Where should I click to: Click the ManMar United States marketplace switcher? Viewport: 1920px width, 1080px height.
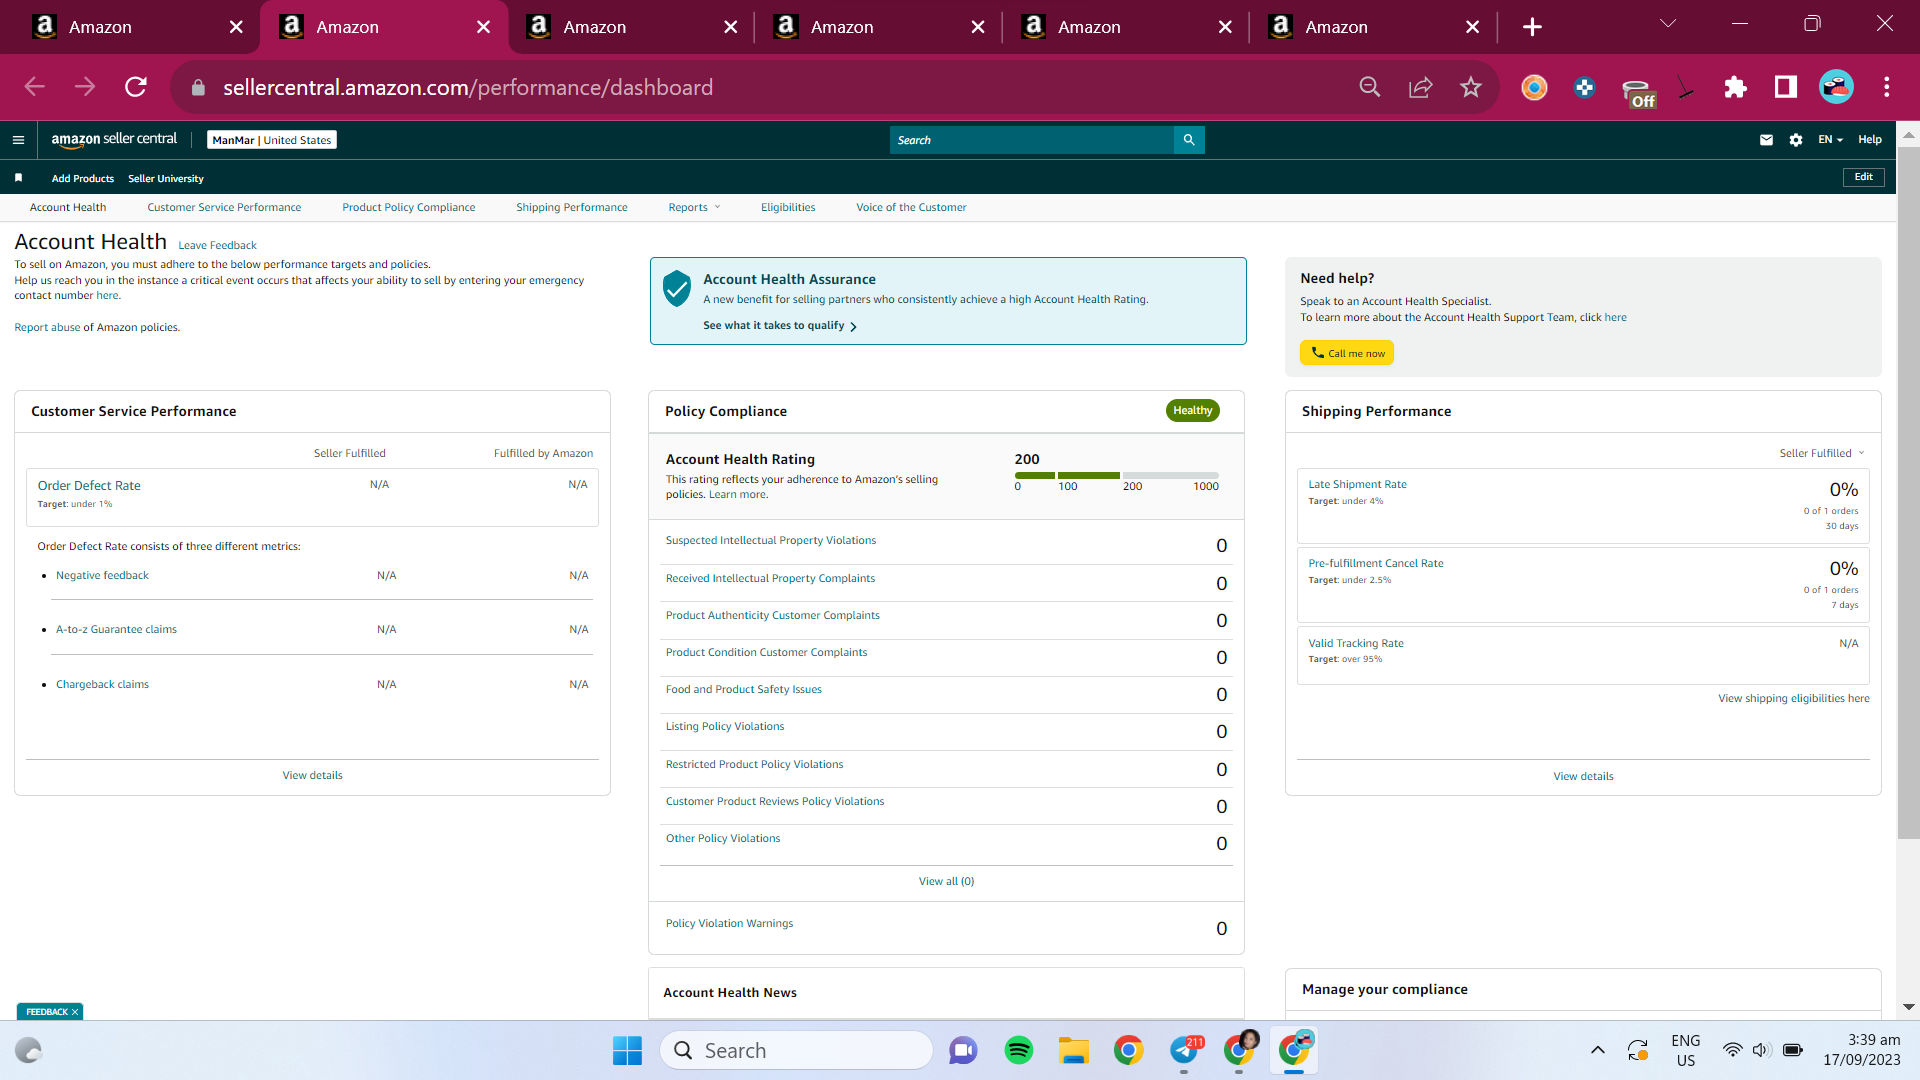tap(272, 140)
